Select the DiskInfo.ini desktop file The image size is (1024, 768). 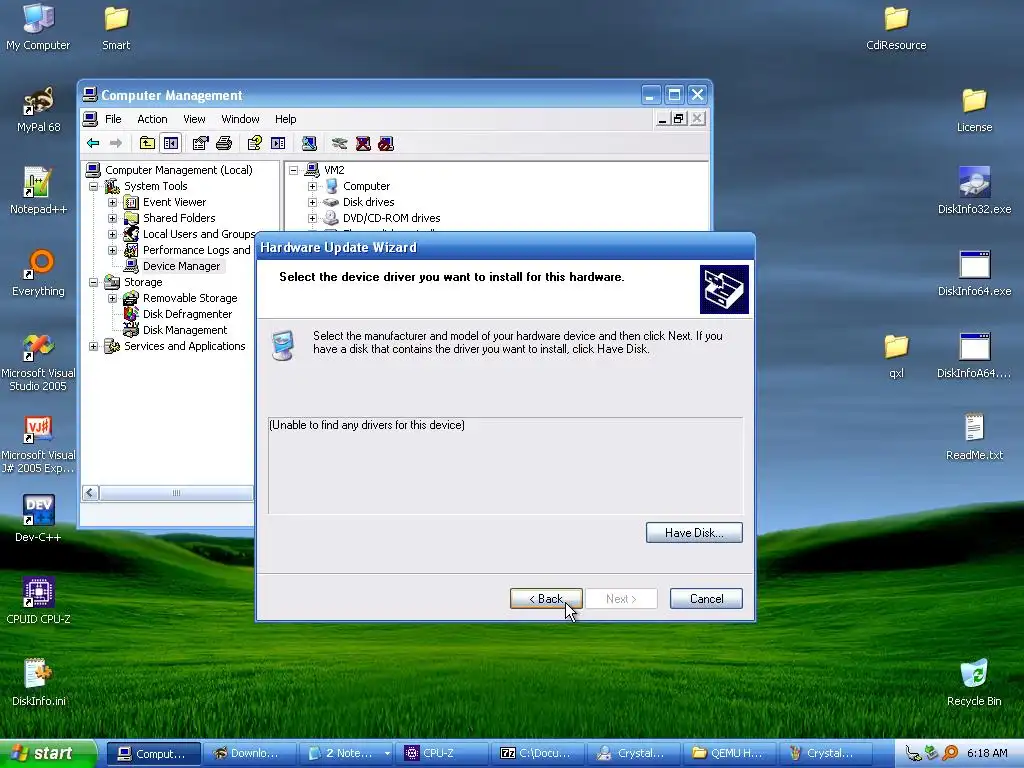pyautogui.click(x=38, y=683)
